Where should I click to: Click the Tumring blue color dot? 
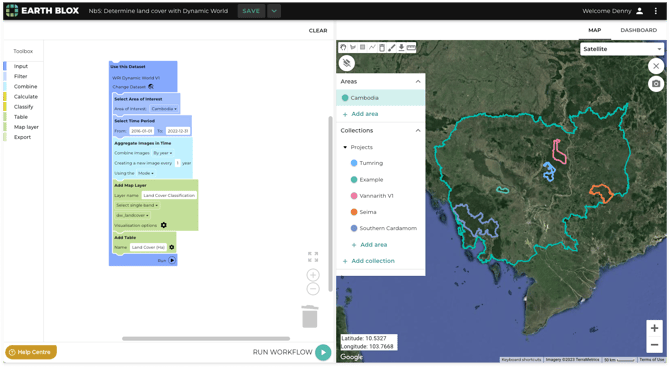coord(354,163)
